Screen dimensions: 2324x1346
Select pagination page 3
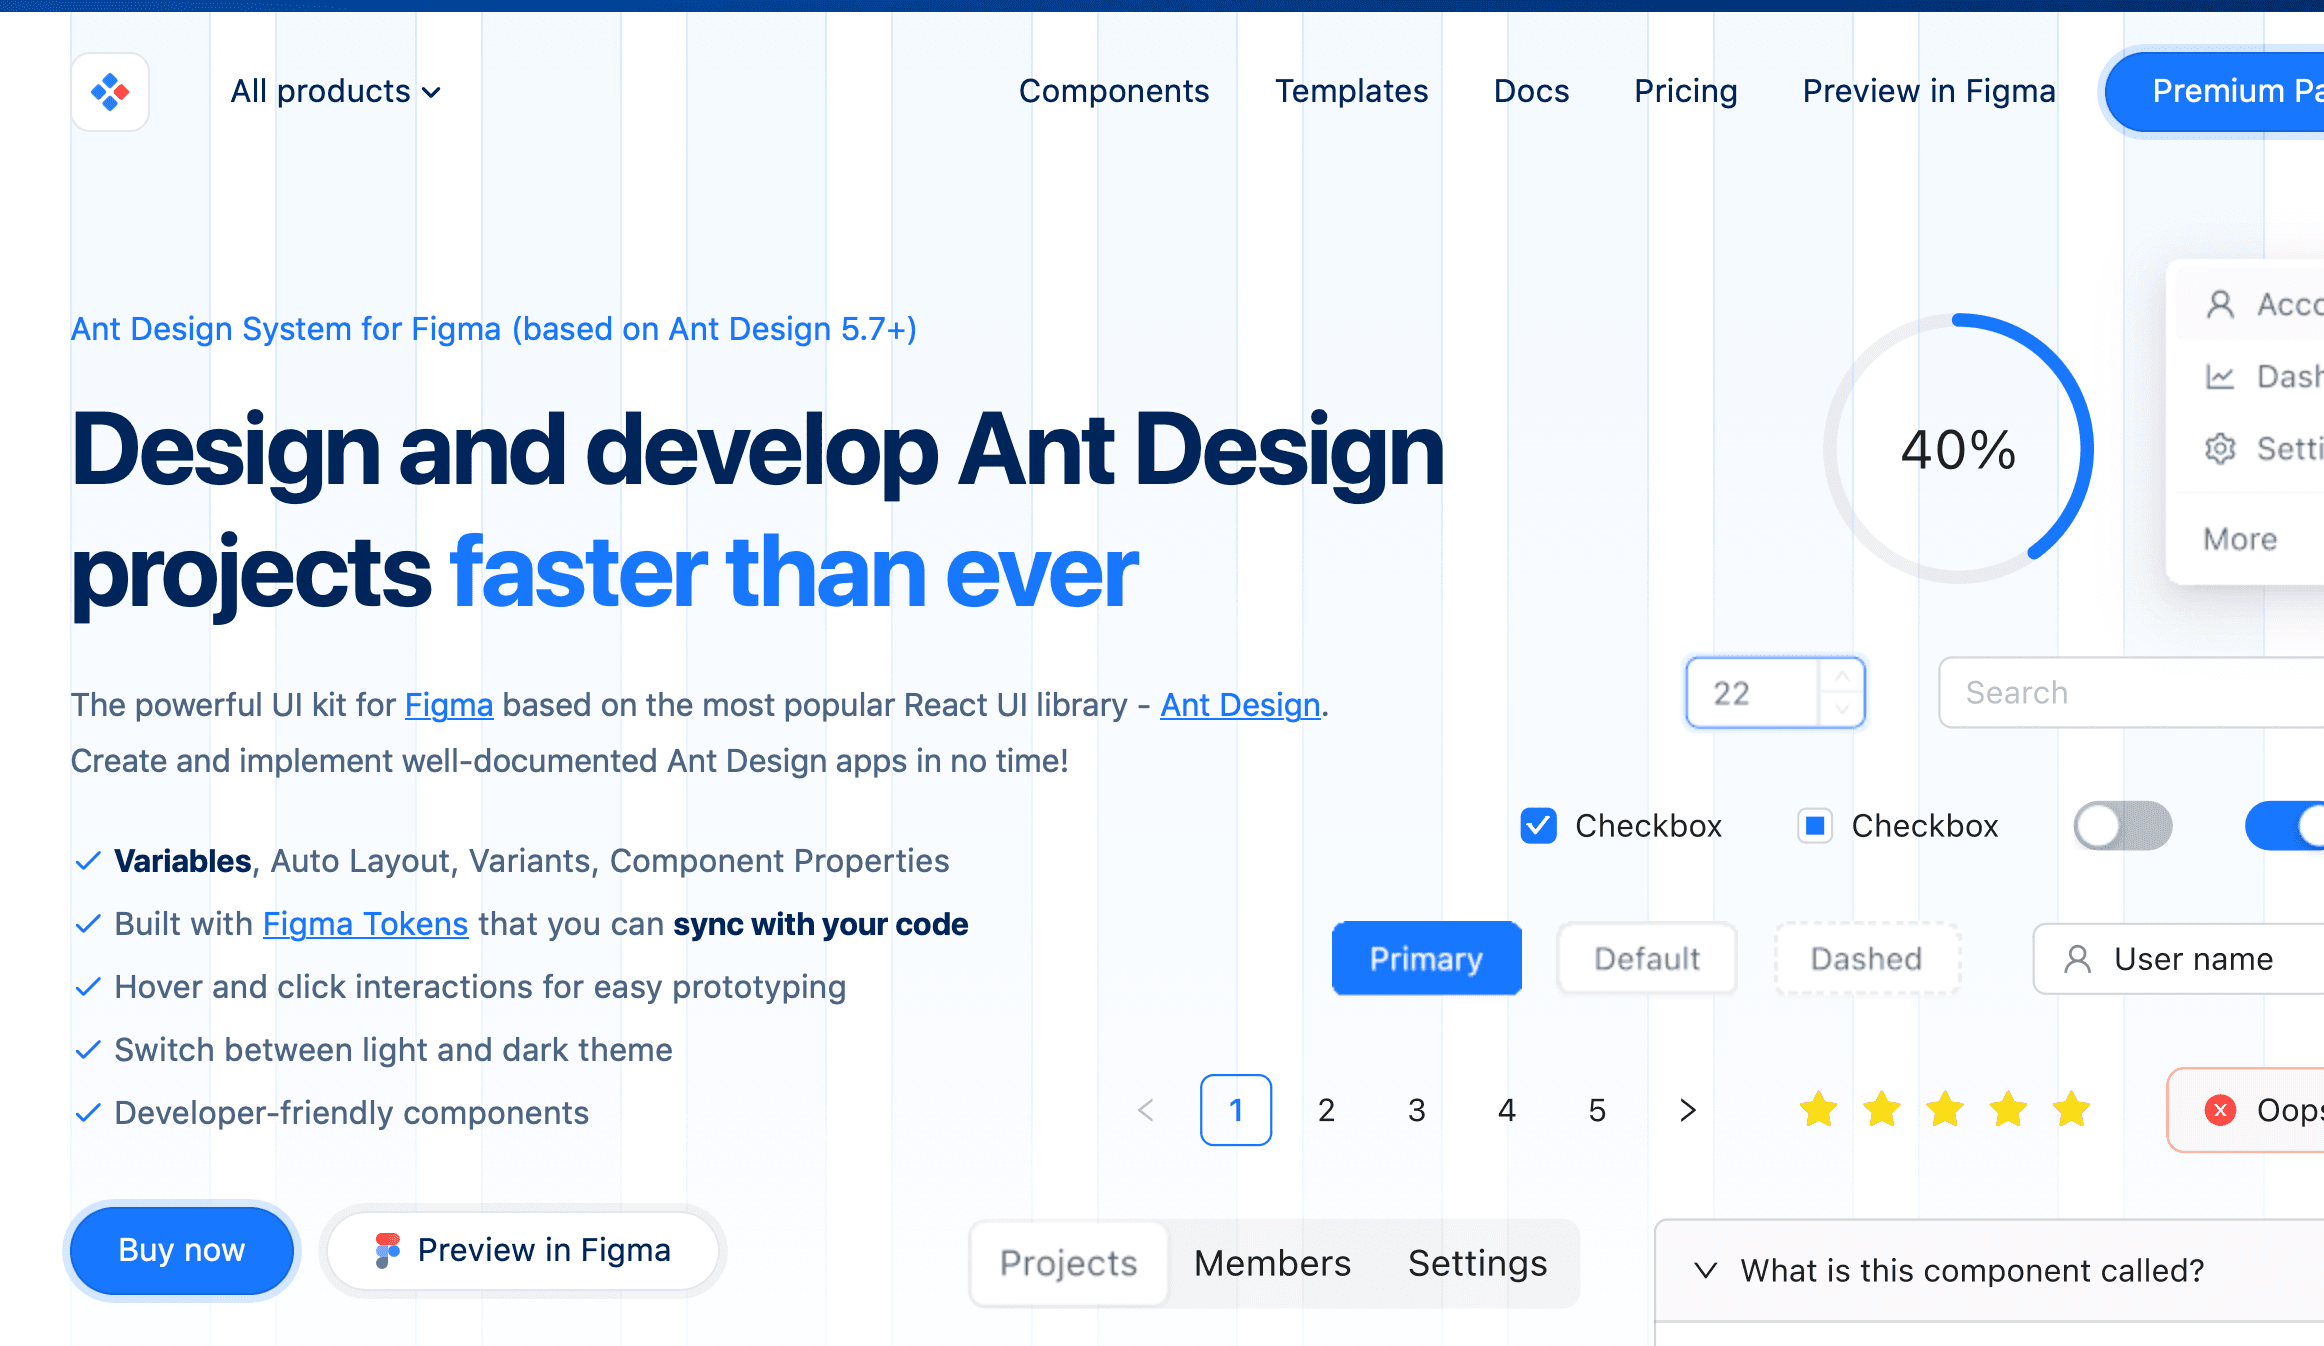pyautogui.click(x=1416, y=1110)
